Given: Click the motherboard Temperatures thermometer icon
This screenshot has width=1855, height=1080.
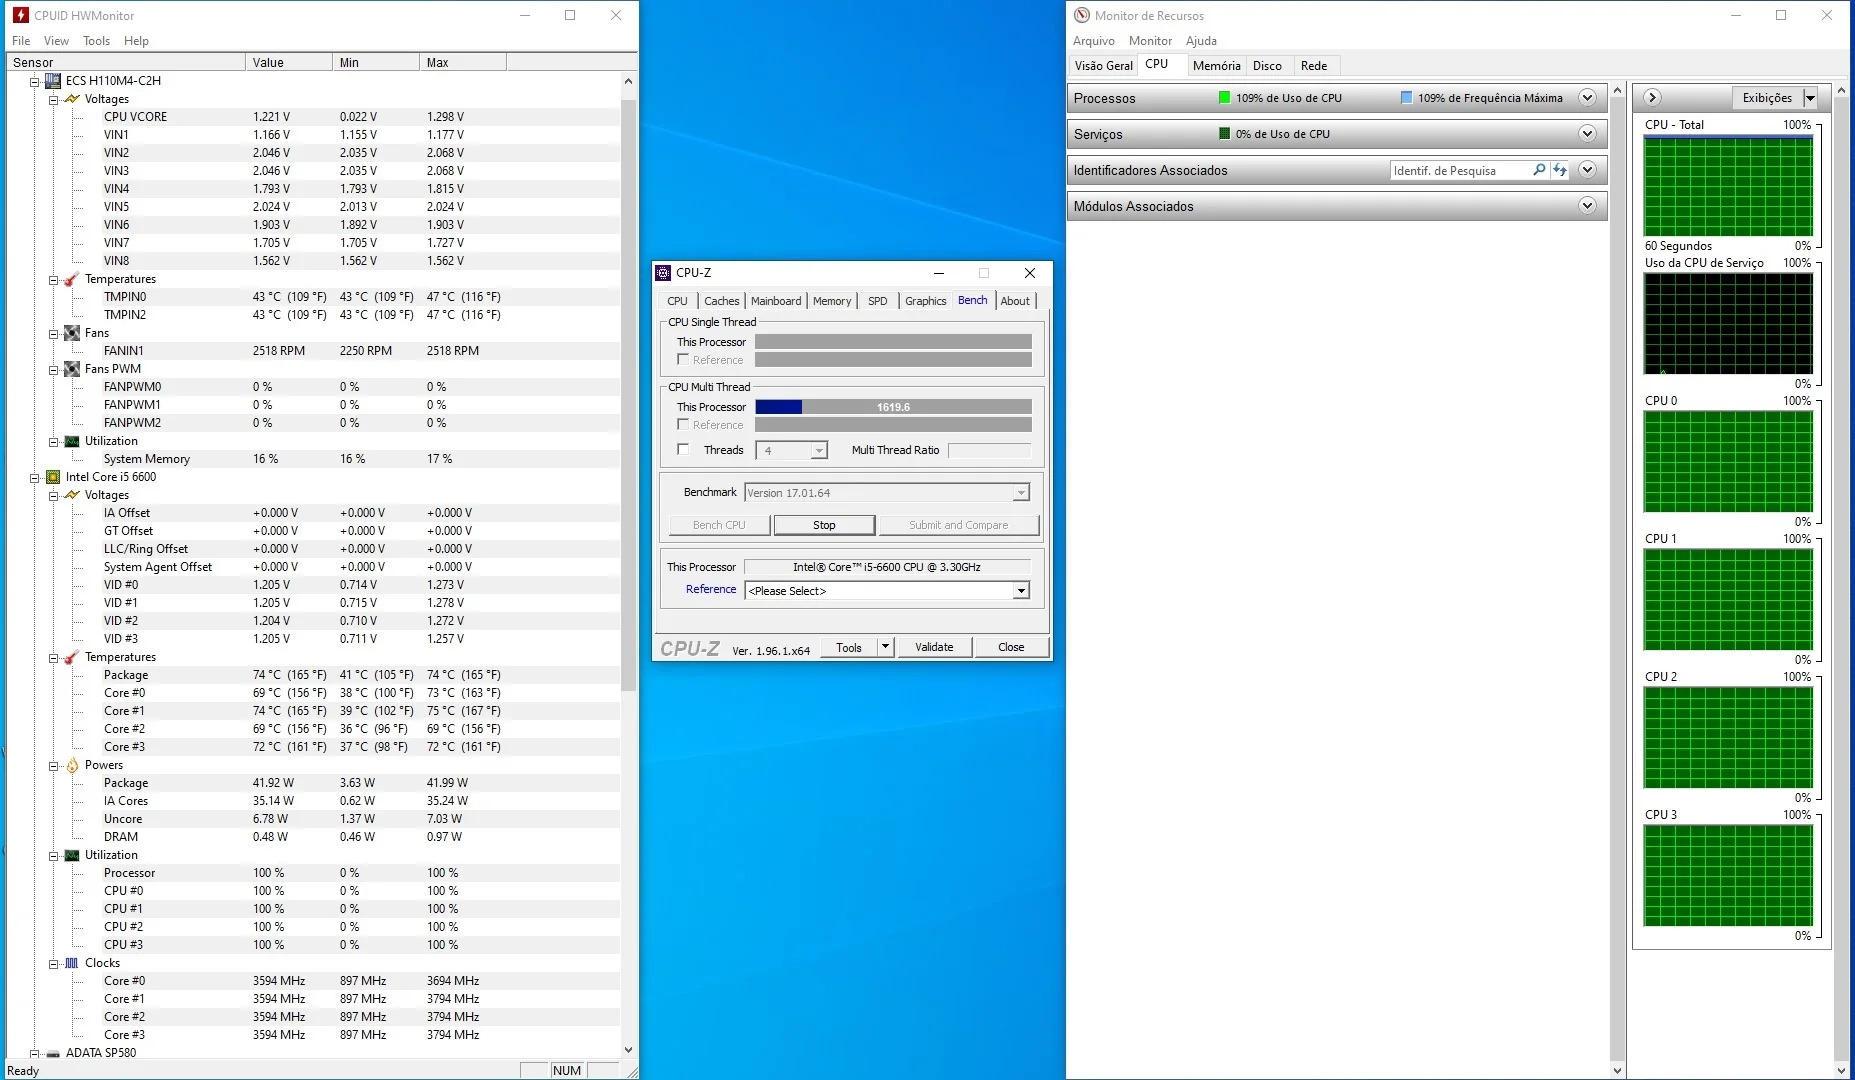Looking at the screenshot, I should tap(72, 279).
